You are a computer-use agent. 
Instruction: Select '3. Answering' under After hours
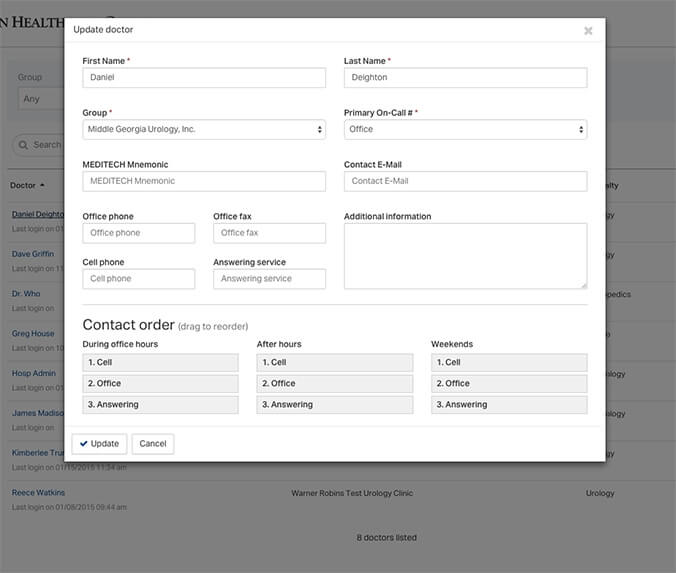coord(335,404)
